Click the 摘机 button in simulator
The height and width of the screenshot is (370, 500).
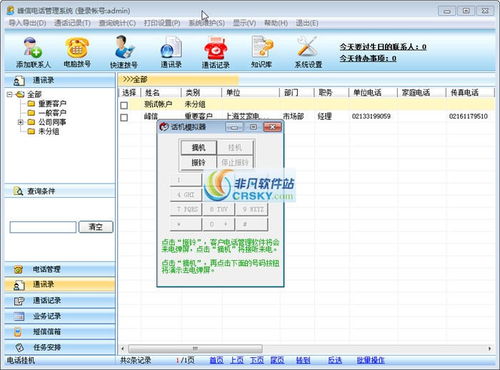coord(198,147)
